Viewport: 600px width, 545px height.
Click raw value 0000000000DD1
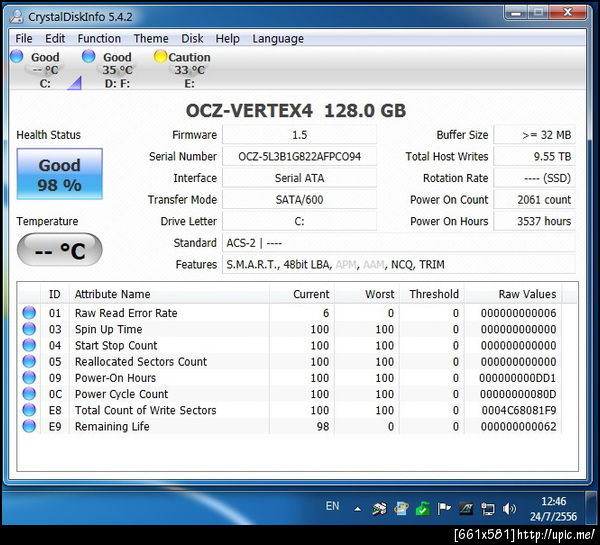tap(517, 378)
